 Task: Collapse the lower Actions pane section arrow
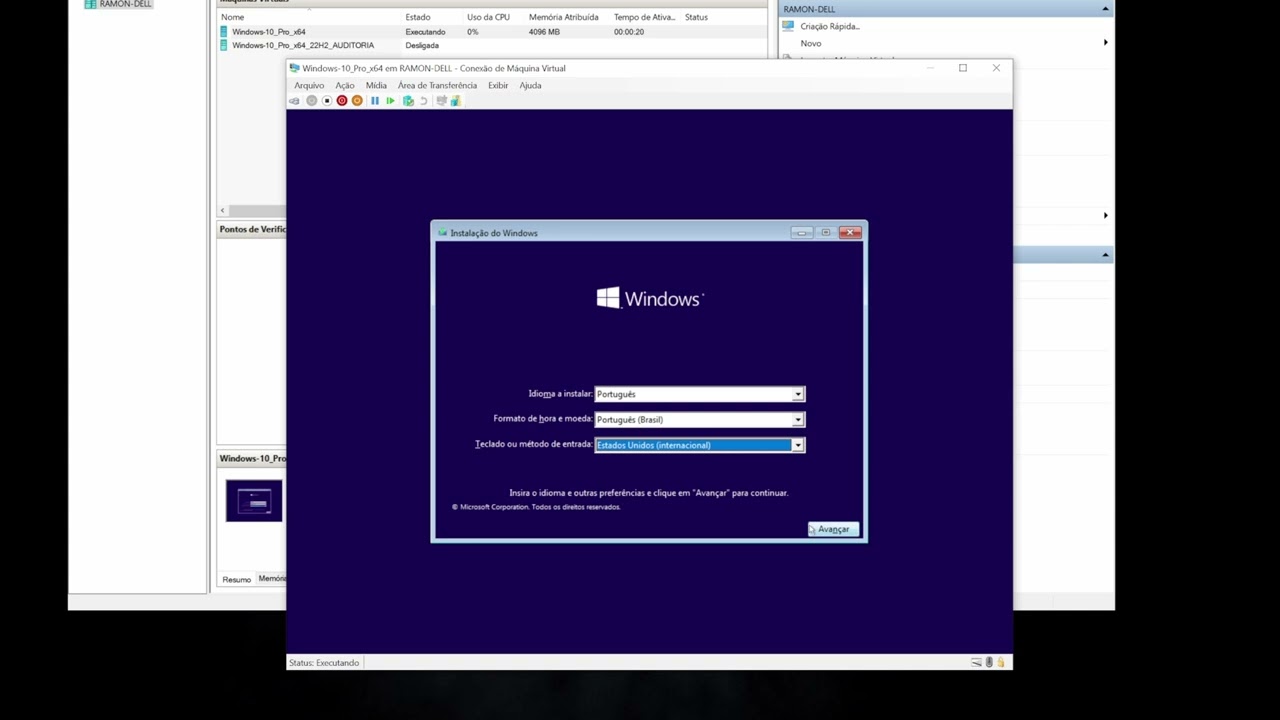point(1105,255)
